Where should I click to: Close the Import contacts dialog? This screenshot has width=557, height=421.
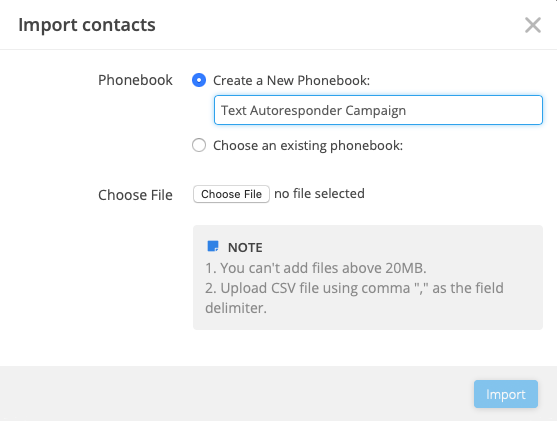click(533, 25)
